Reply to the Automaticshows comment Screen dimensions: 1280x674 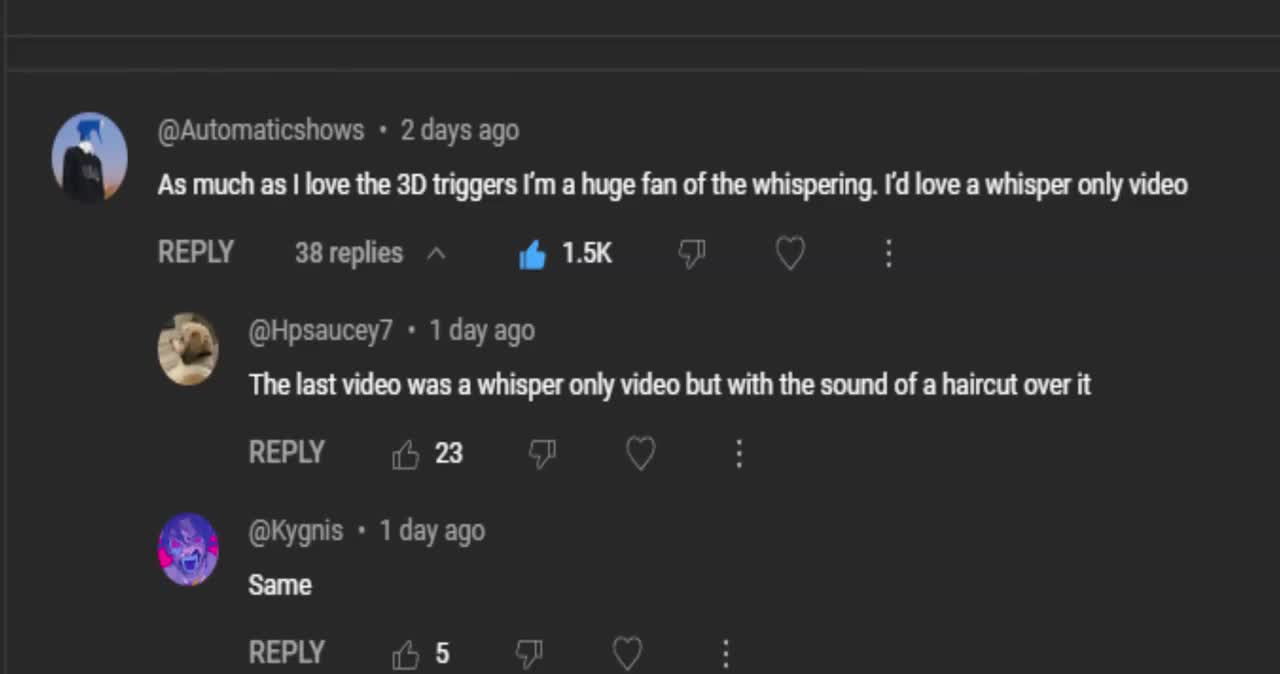(x=196, y=253)
